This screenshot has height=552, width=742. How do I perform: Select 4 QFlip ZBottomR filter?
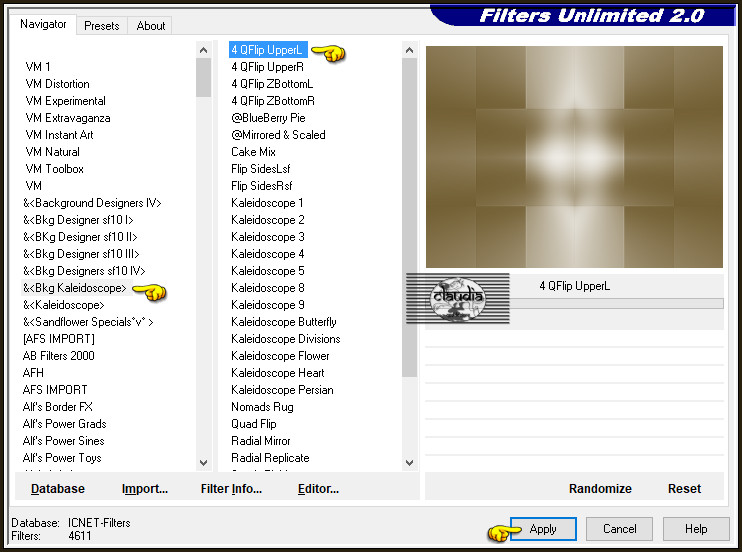[x=273, y=101]
